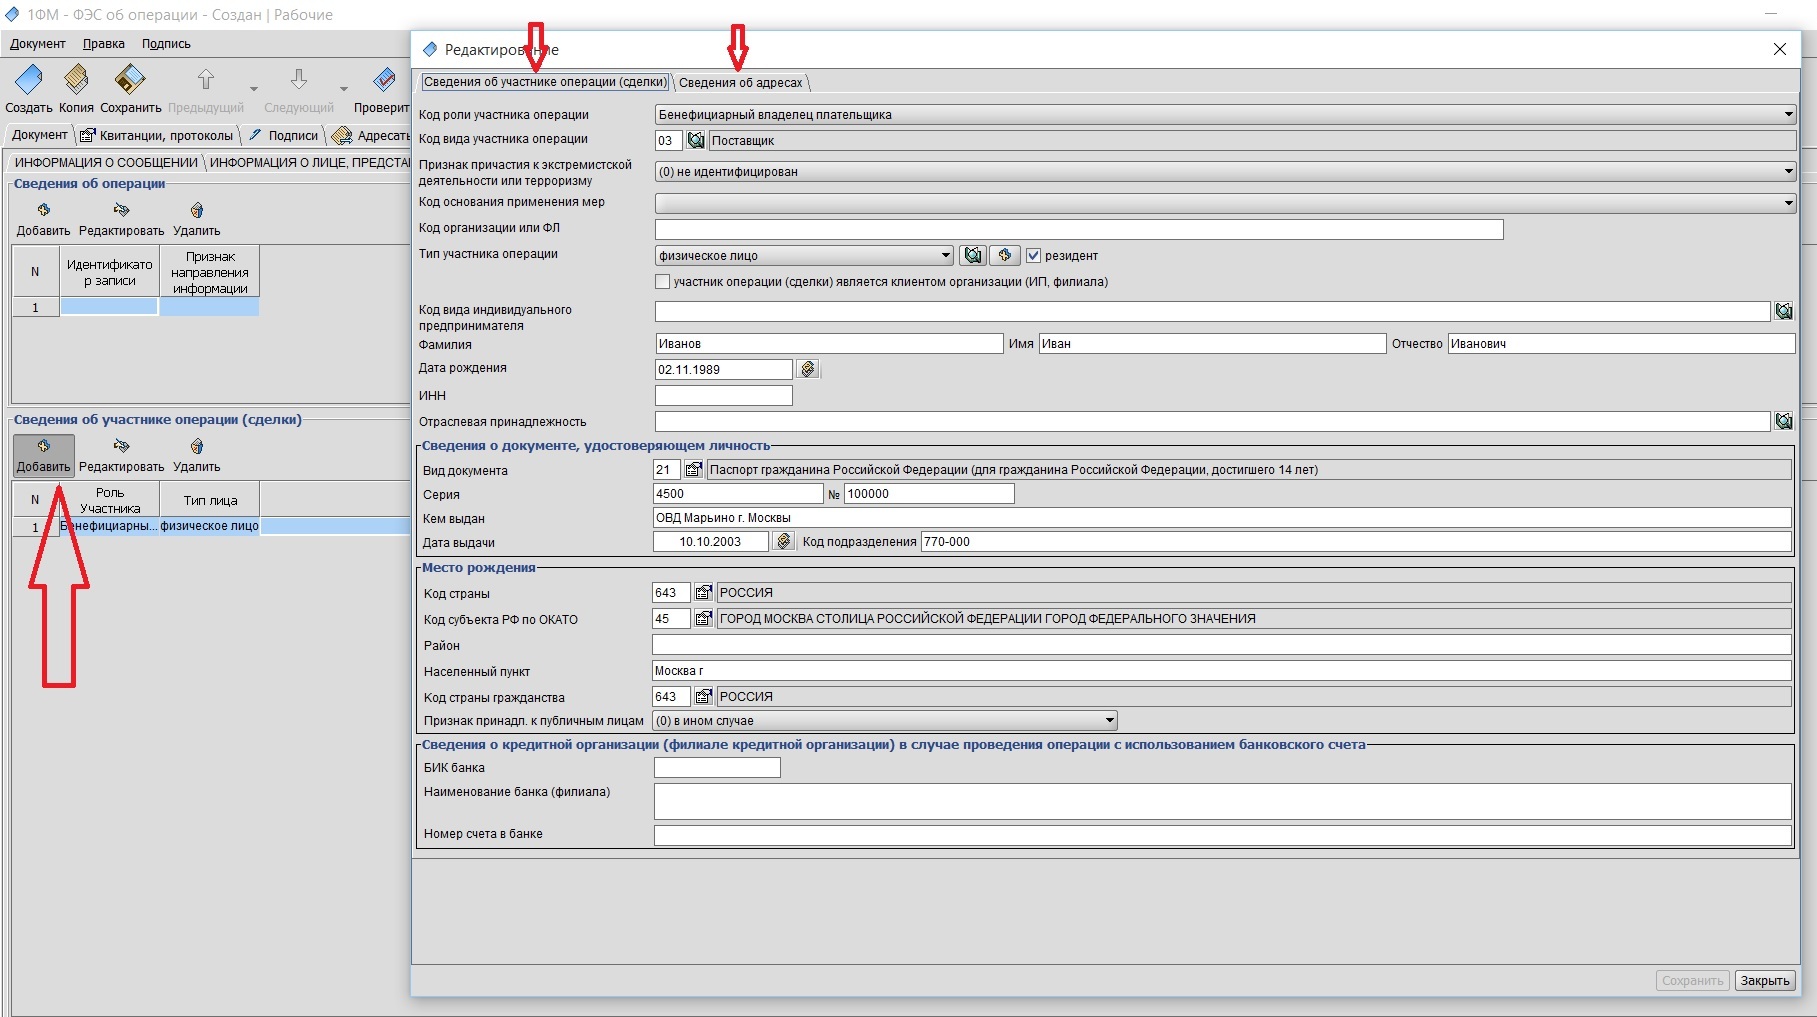The image size is (1817, 1017).
Task: Click the Населенный пункт input field
Action: click(x=1222, y=670)
